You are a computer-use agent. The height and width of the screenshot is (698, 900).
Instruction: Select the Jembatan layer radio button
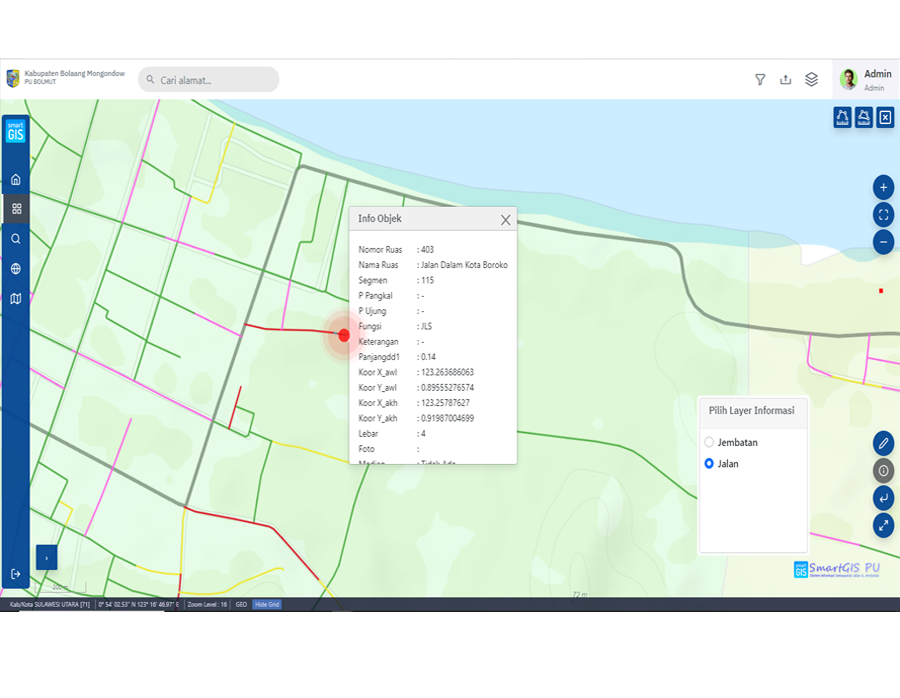pyautogui.click(x=709, y=442)
